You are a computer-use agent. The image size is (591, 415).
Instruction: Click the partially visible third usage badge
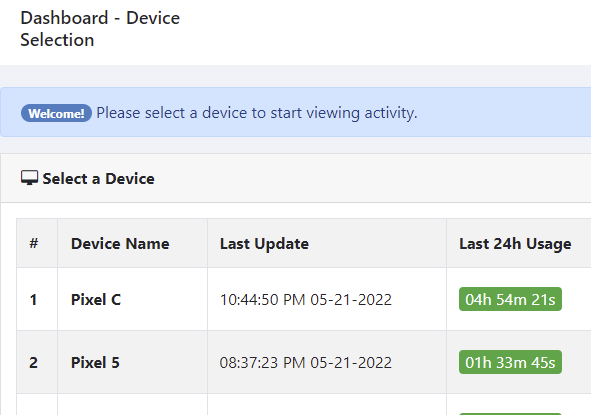510,414
